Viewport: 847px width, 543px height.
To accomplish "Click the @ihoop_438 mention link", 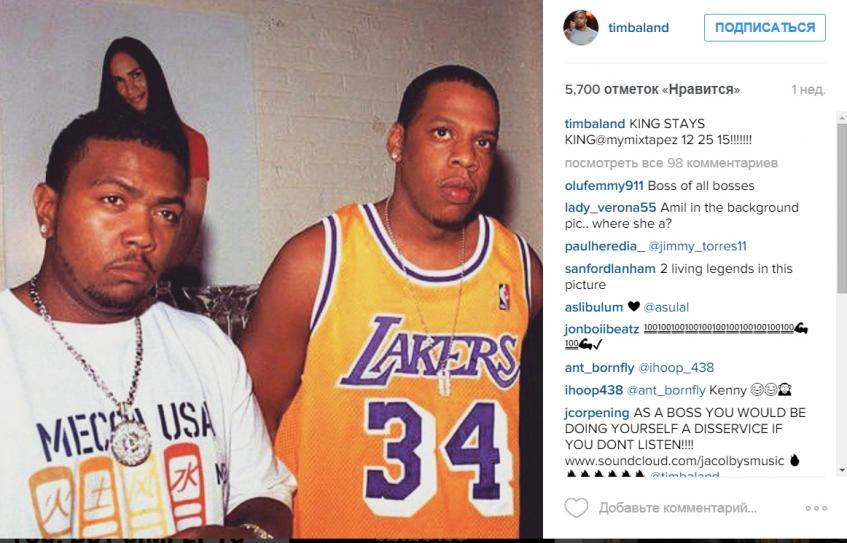I will 676,368.
